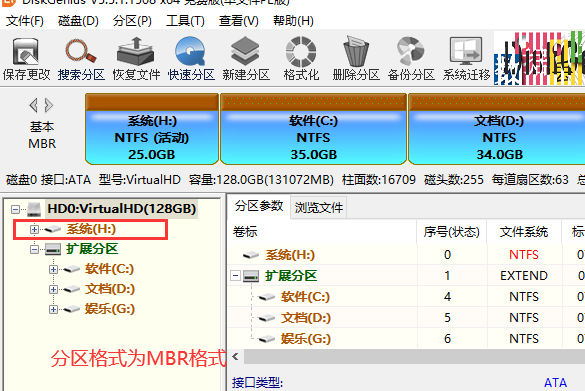The height and width of the screenshot is (391, 585).
Task: Open the 文件(F) menu
Action: pyautogui.click(x=25, y=21)
